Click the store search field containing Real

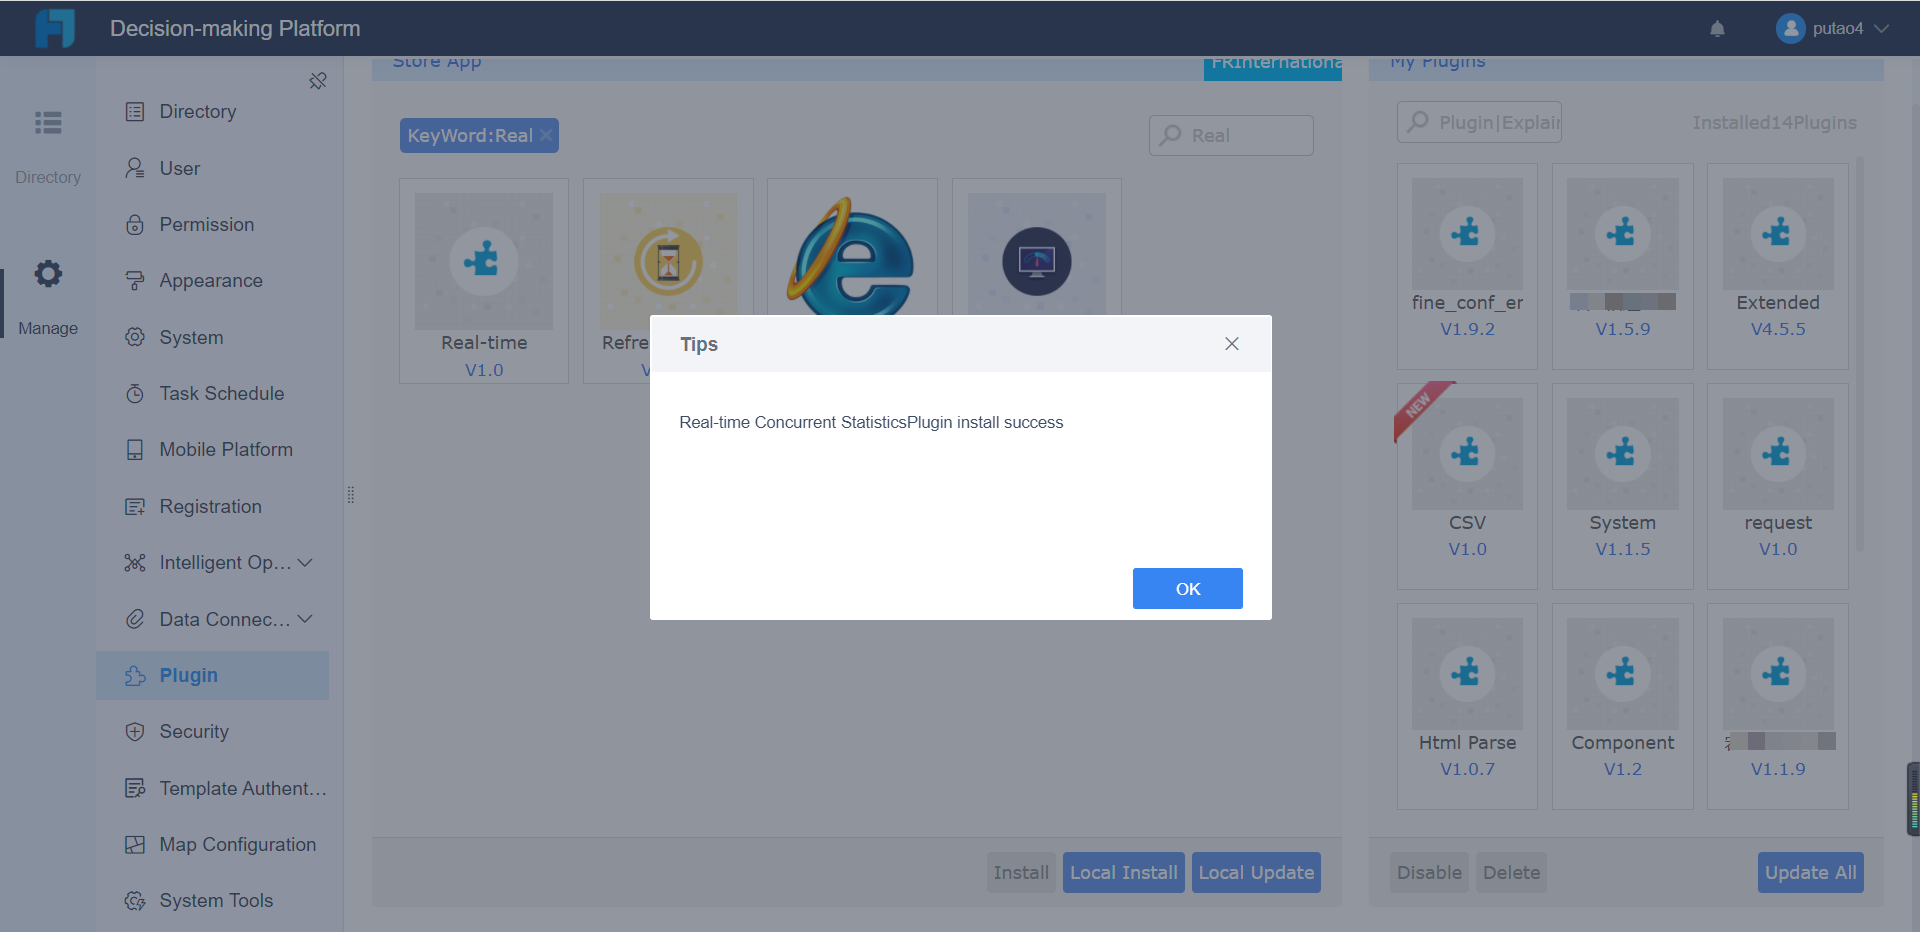pyautogui.click(x=1231, y=135)
